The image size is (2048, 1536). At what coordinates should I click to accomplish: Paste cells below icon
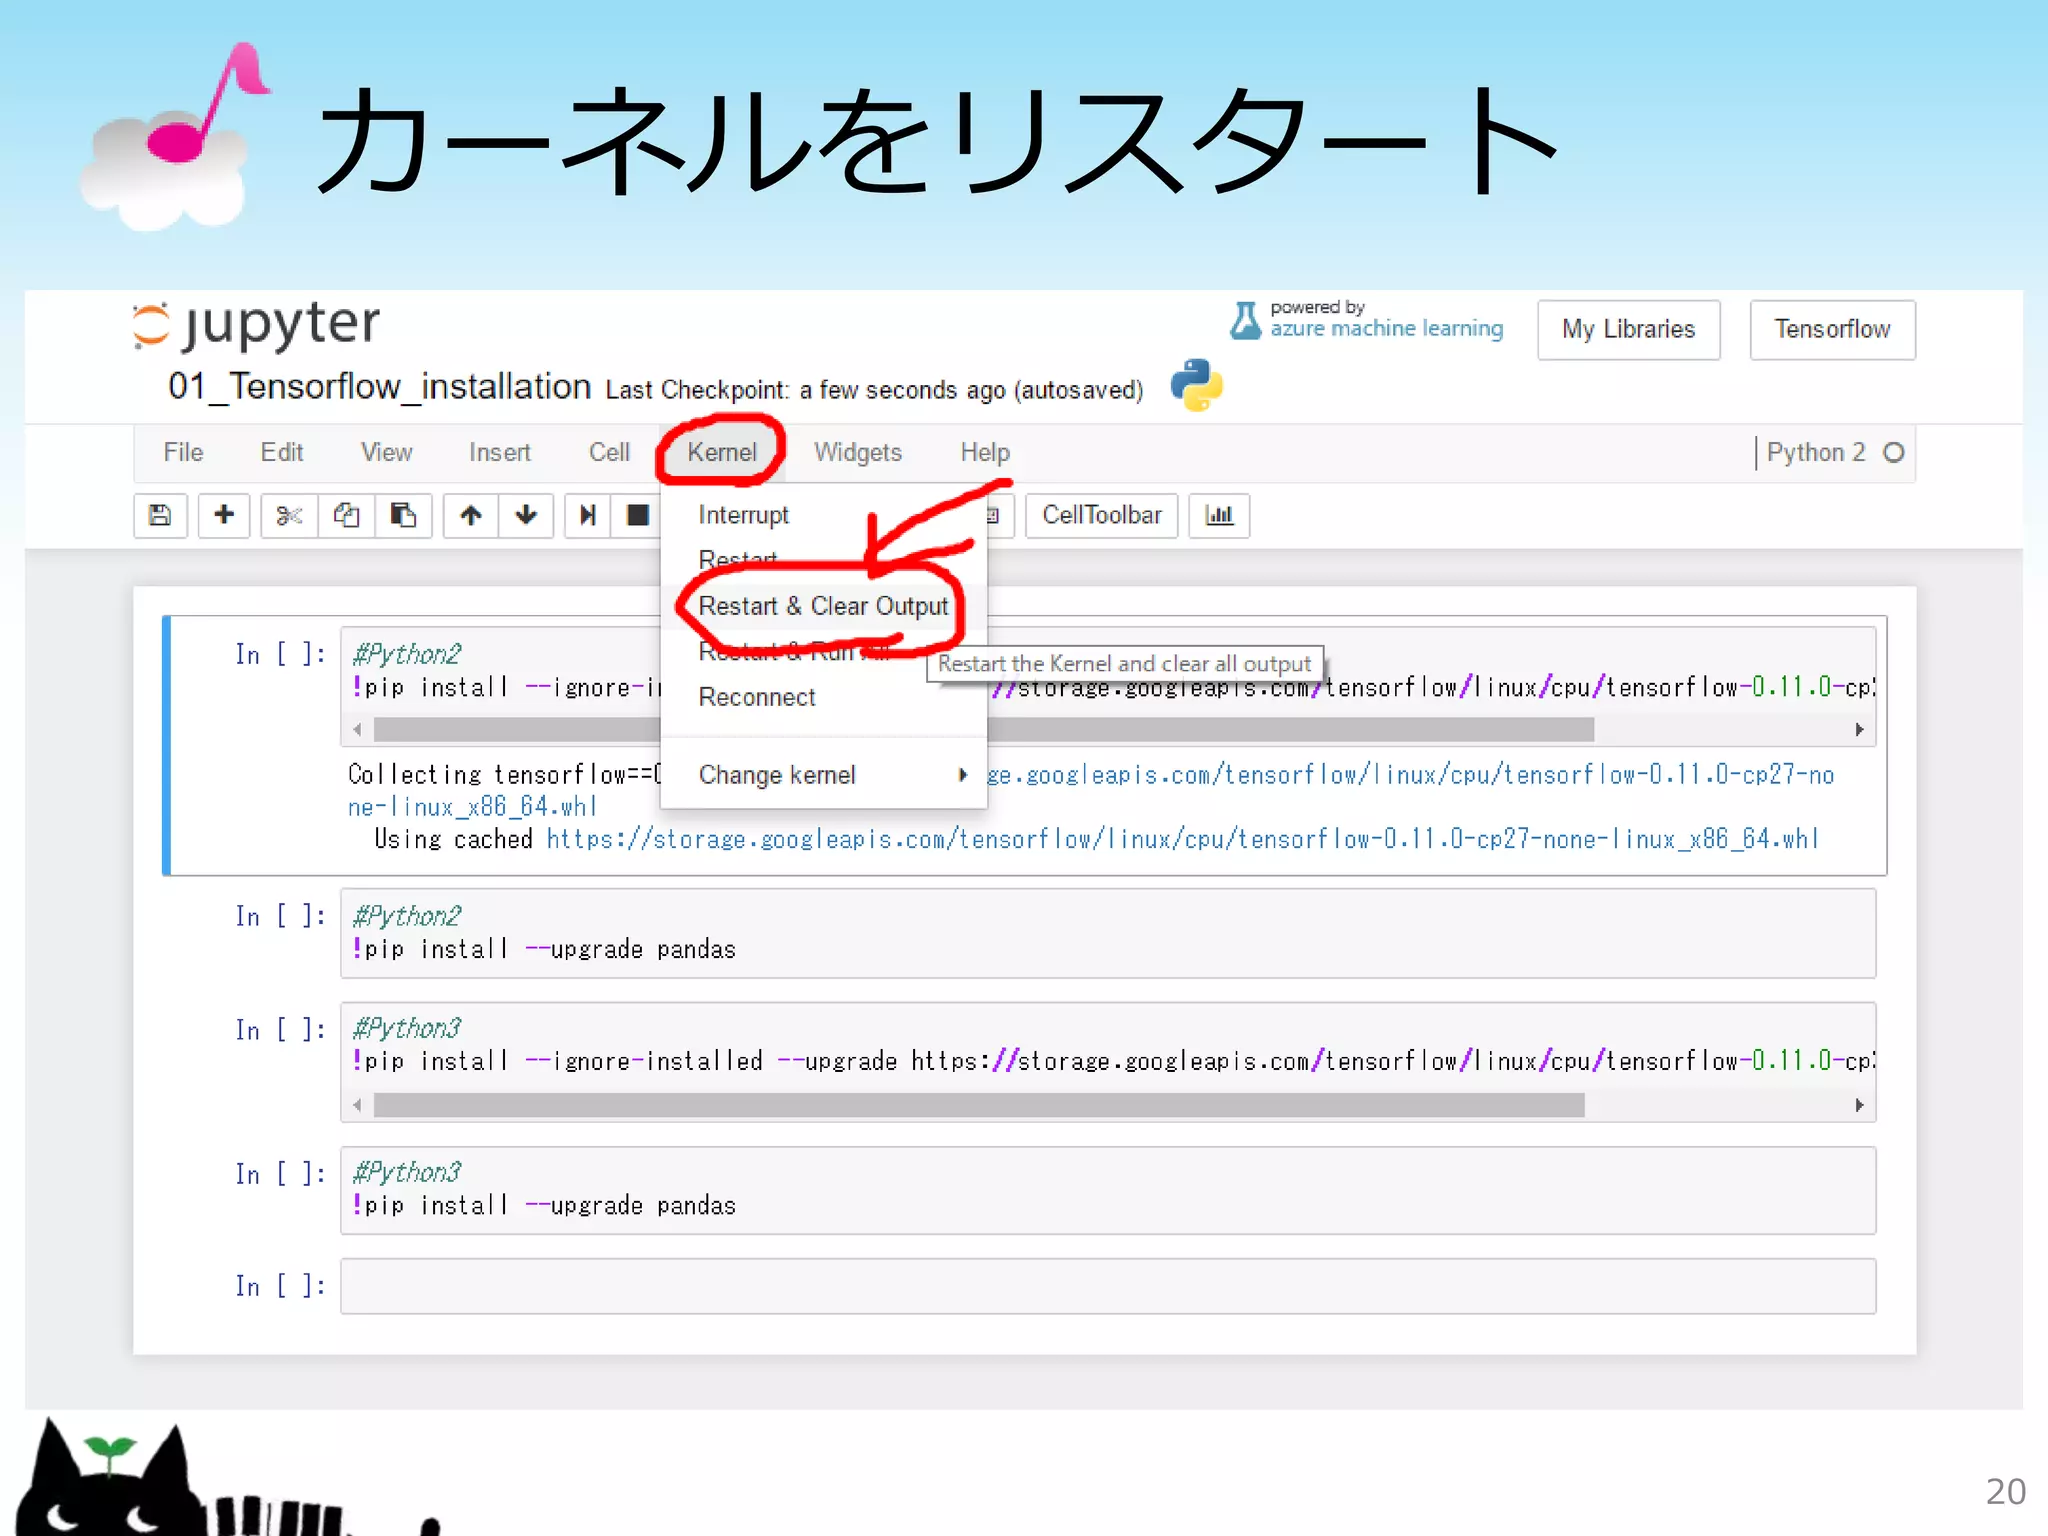[403, 515]
